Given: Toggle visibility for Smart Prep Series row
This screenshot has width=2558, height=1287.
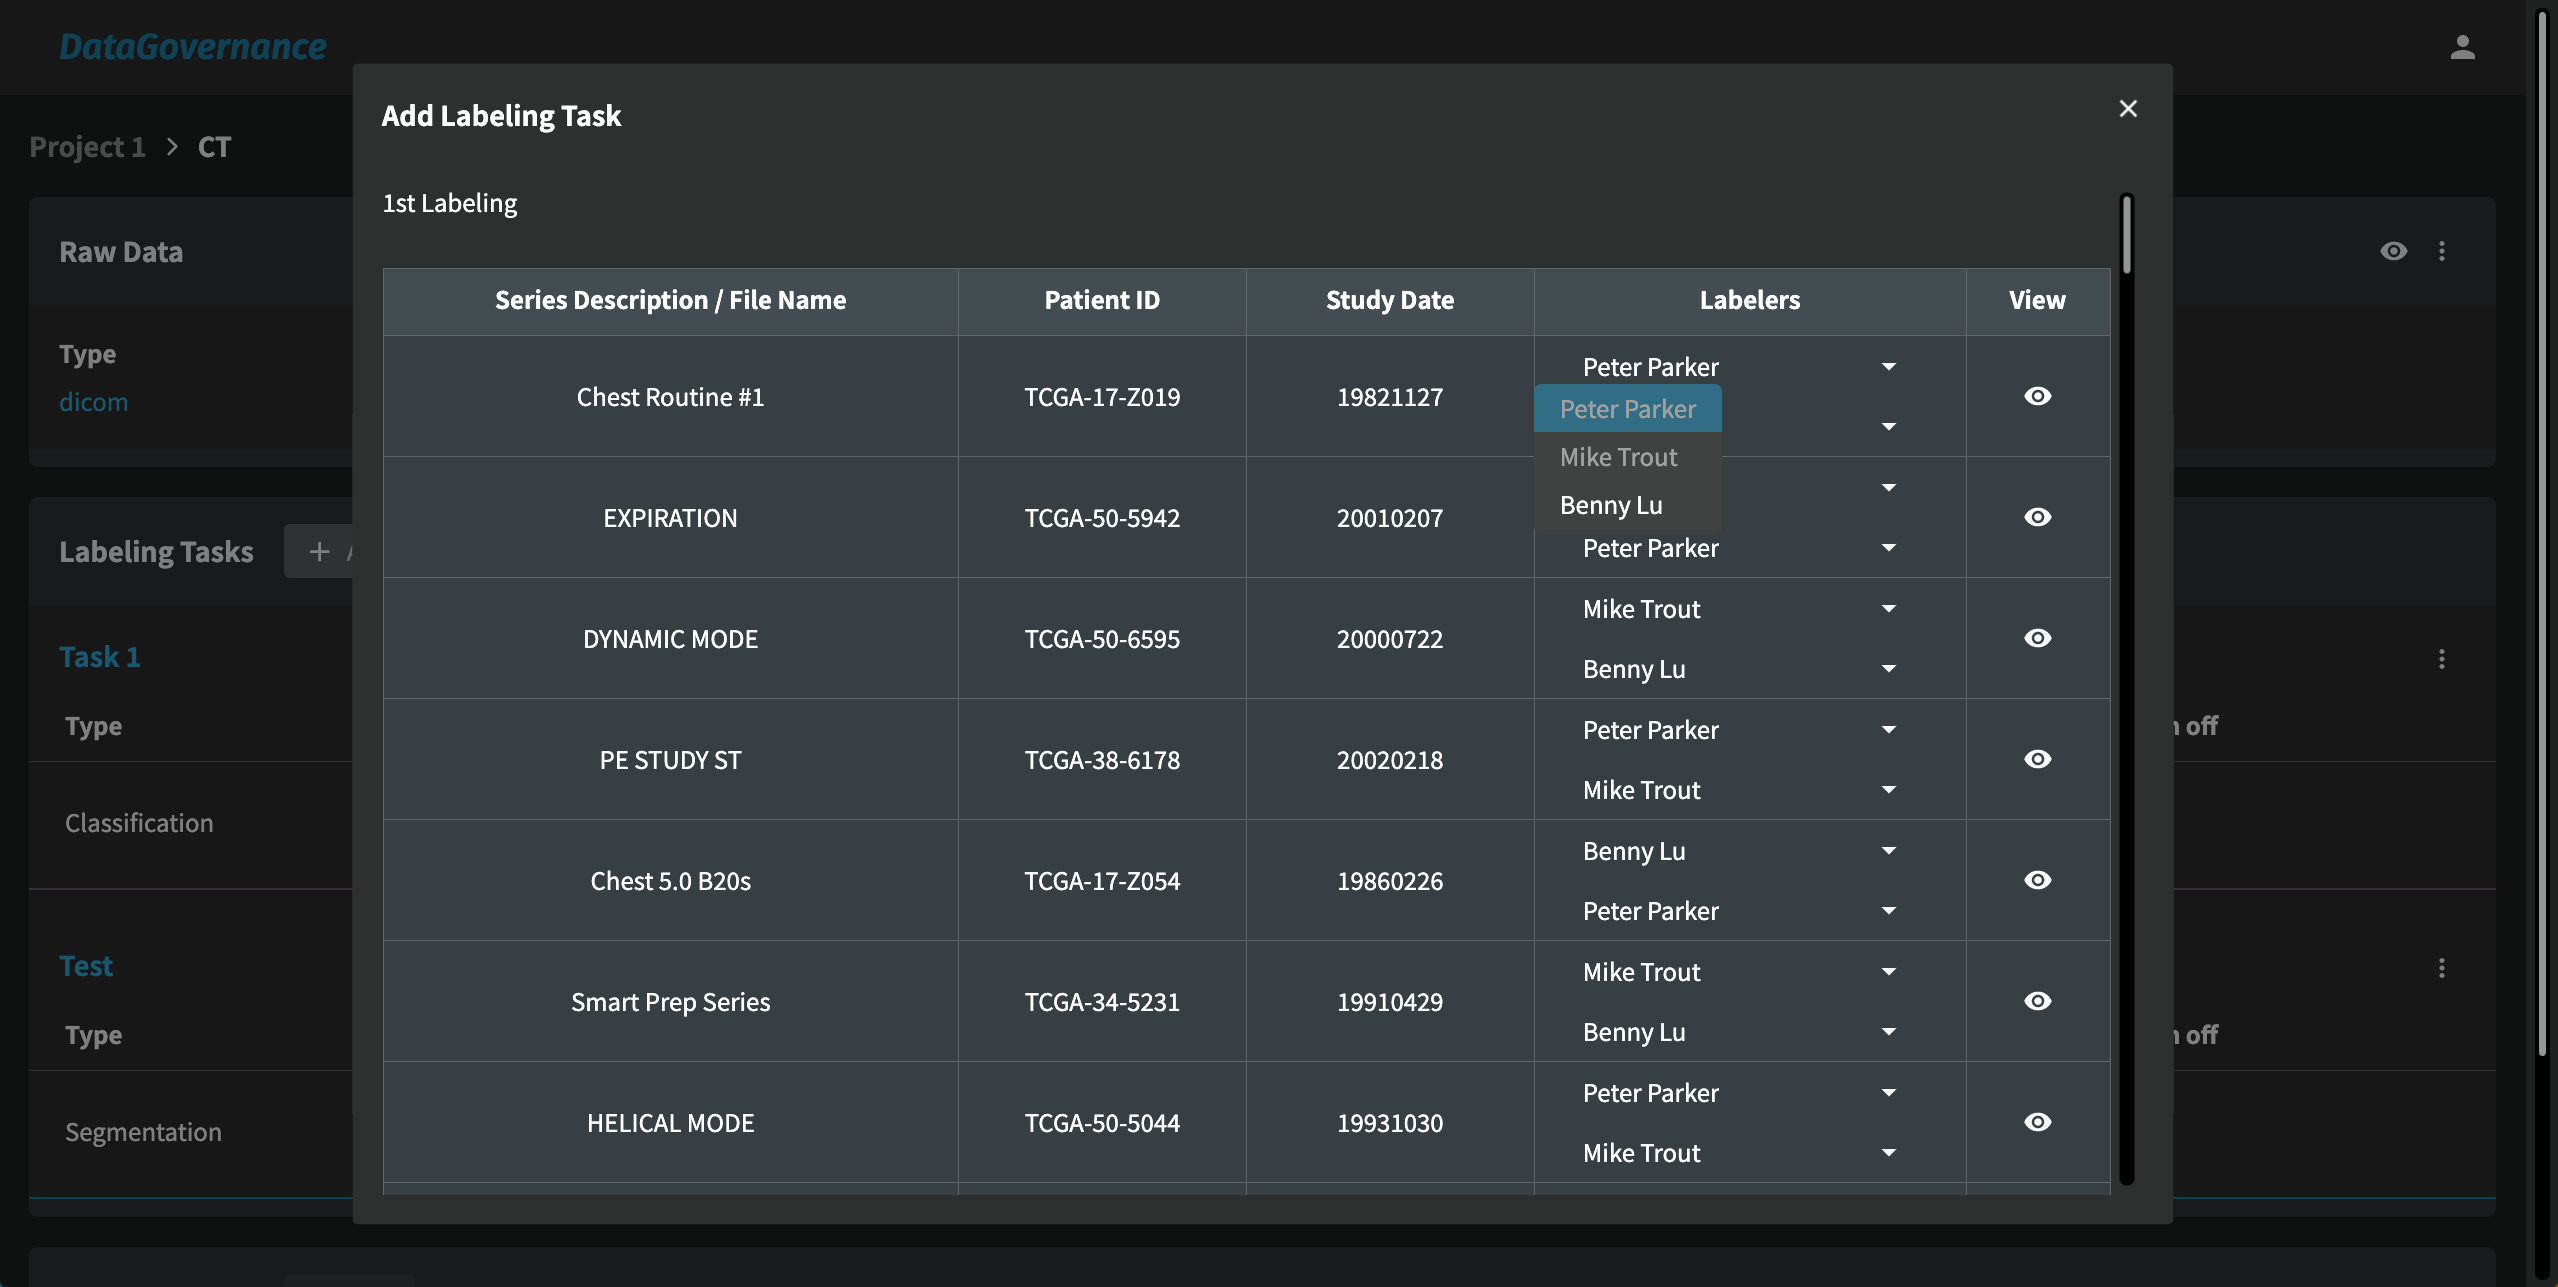Looking at the screenshot, I should (x=2038, y=1001).
